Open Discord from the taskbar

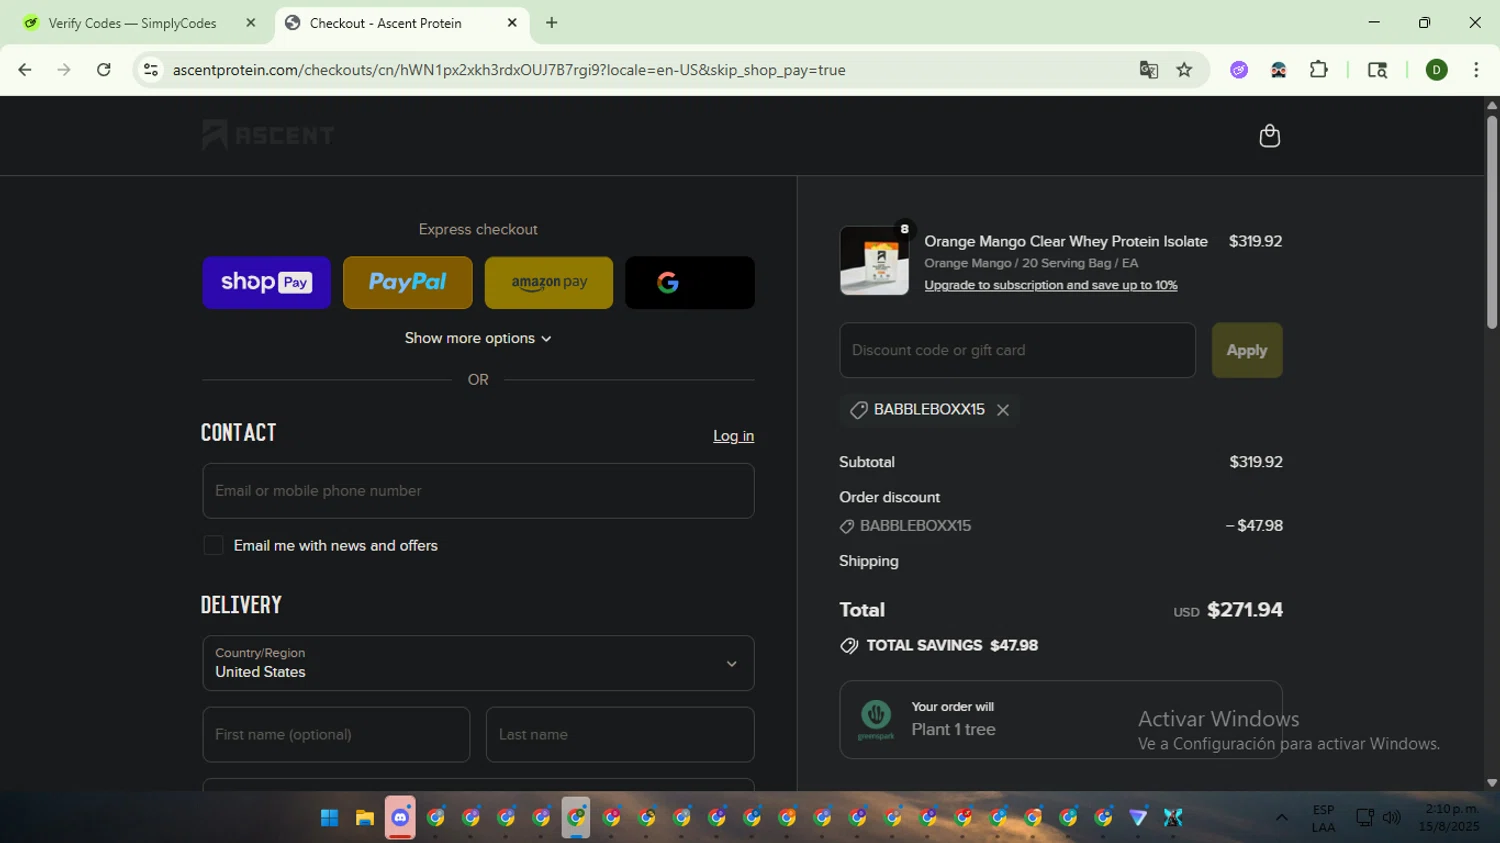[400, 818]
